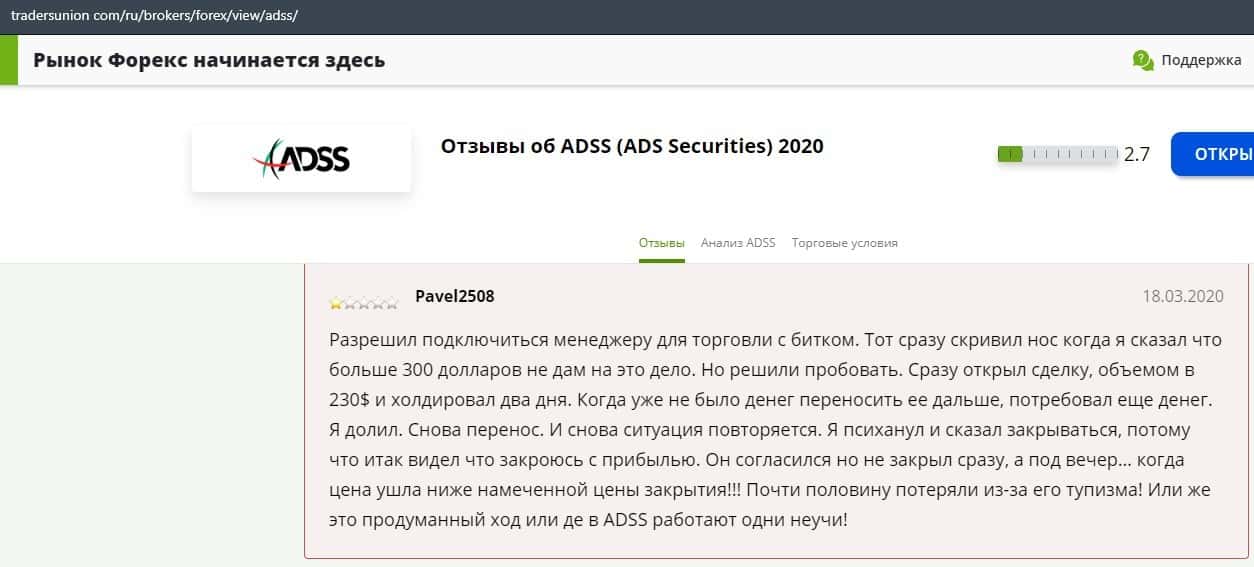Click the green support chat bubble icon
The height and width of the screenshot is (567, 1254).
(1142, 60)
